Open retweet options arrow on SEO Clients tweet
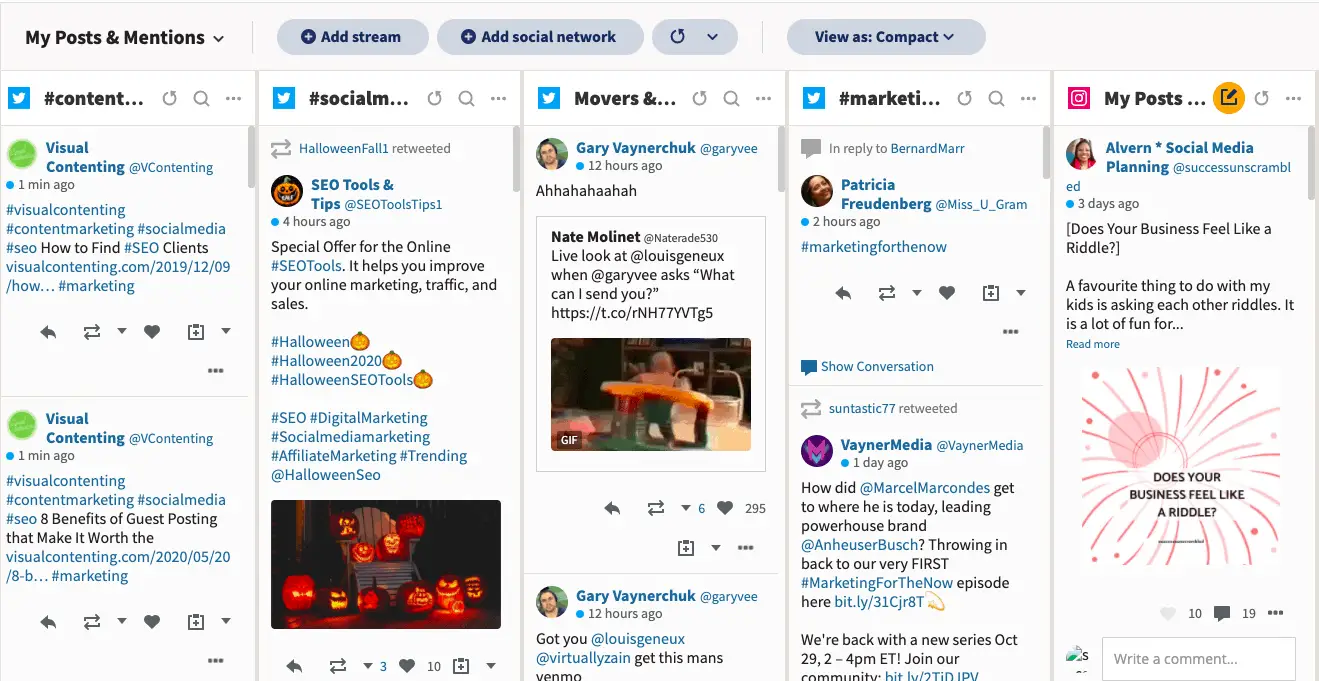This screenshot has width=1319, height=681. 122,331
